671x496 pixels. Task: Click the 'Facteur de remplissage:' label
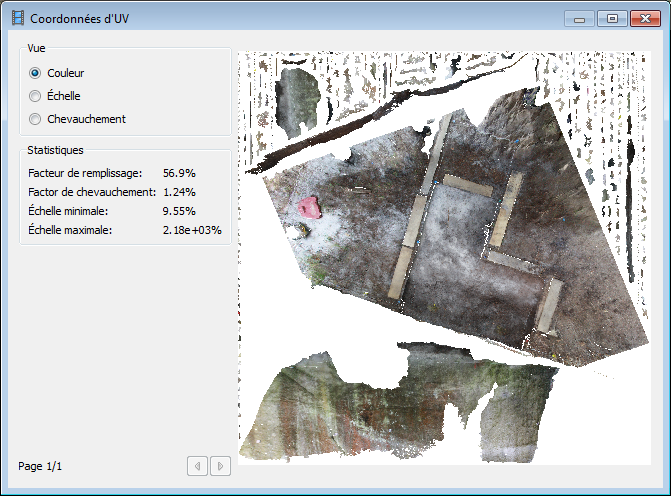coord(85,173)
